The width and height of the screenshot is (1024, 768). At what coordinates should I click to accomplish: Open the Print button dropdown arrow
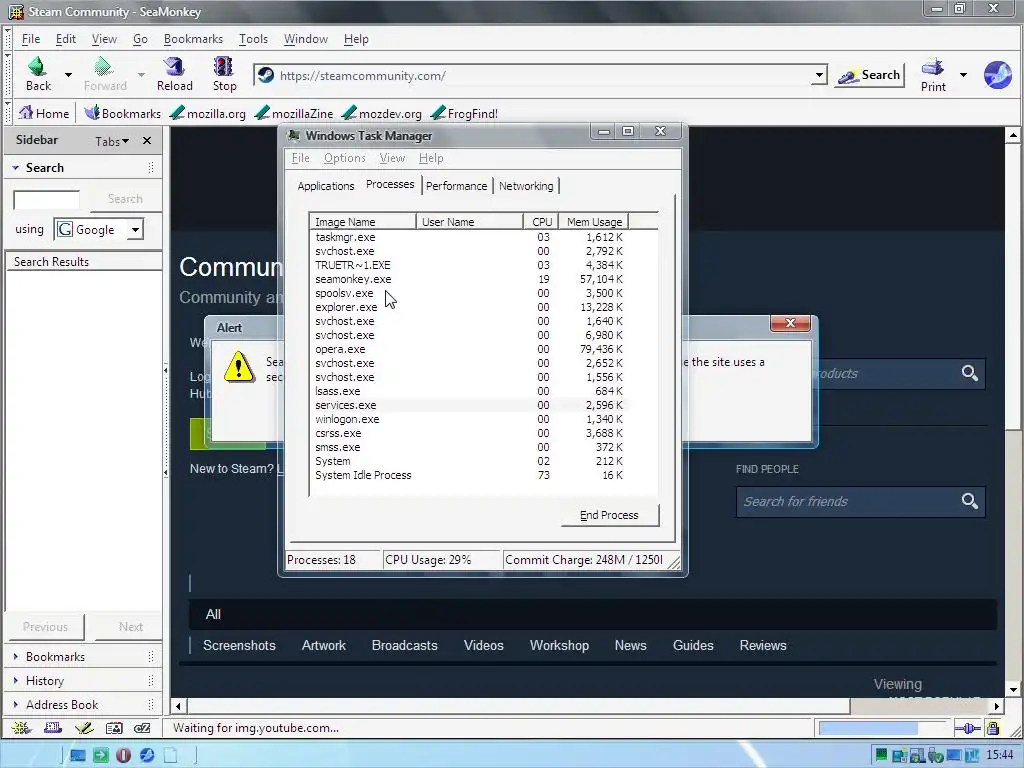point(963,74)
